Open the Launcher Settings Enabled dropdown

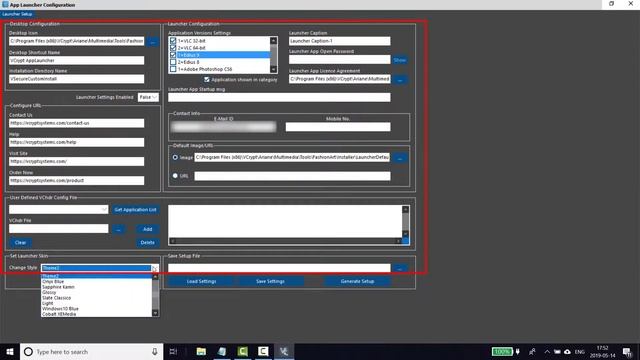click(148, 97)
